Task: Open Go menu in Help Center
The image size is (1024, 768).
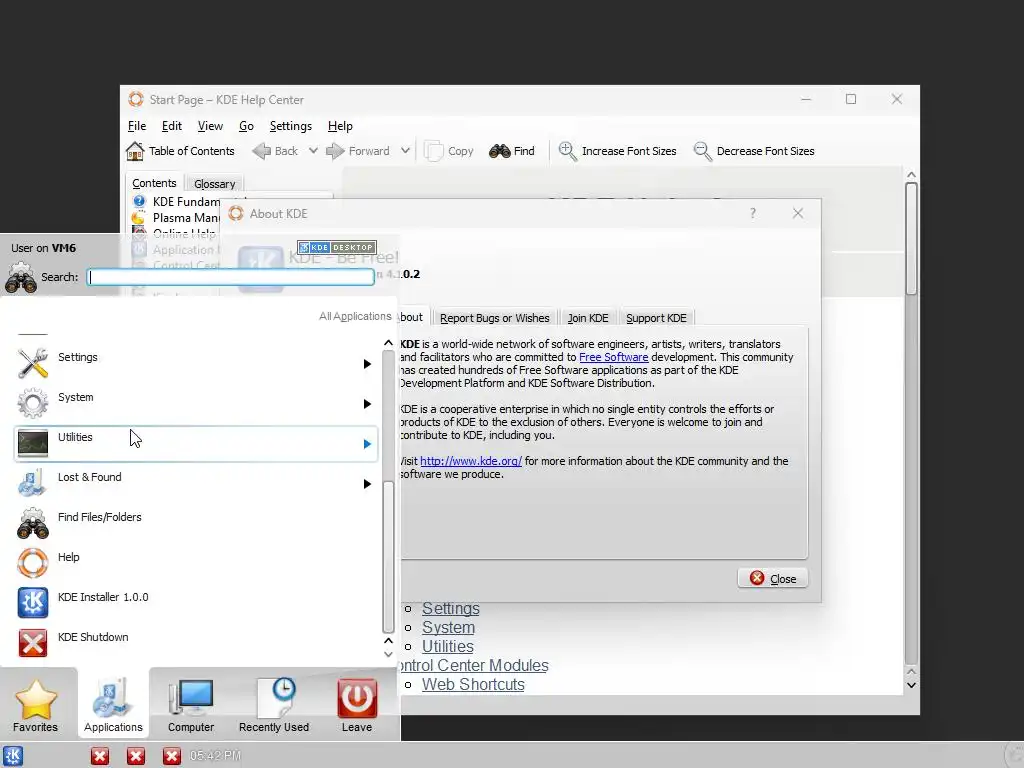Action: tap(246, 126)
